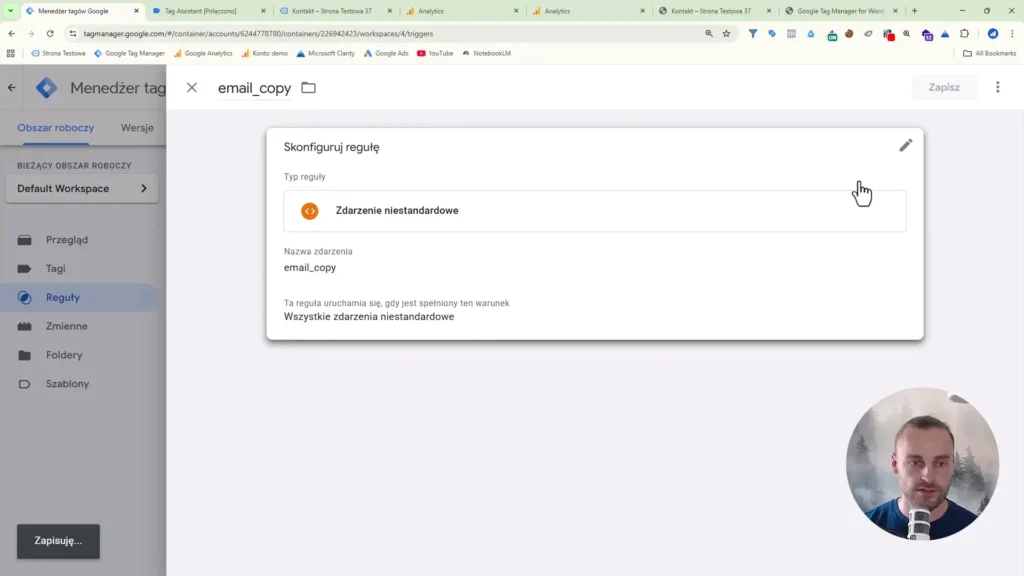Reload the current page
This screenshot has width=1024, height=576.
50,33
